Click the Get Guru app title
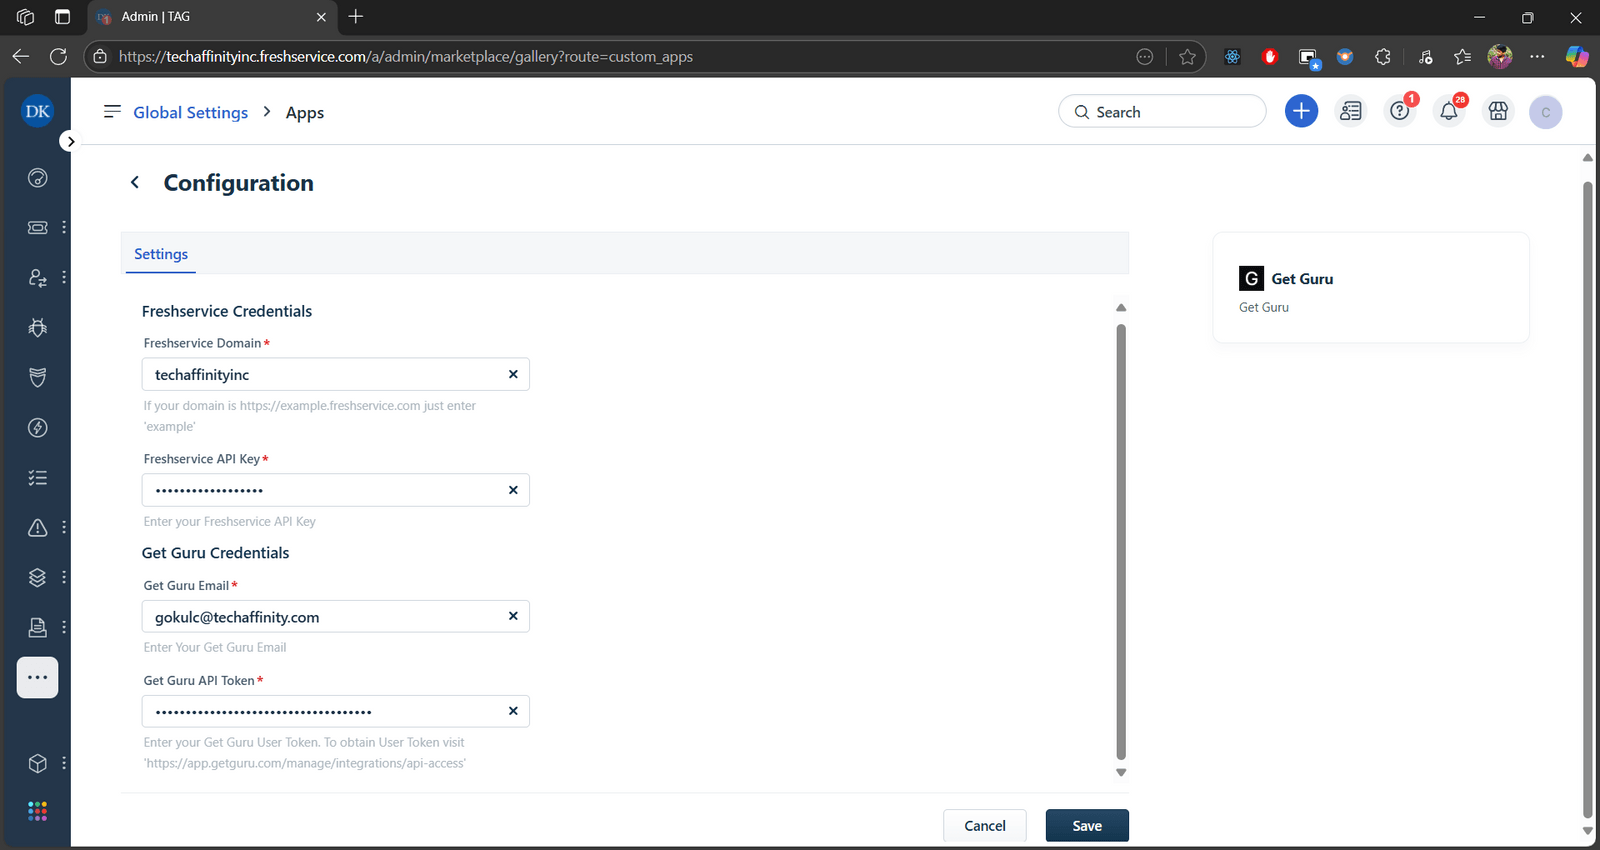Image resolution: width=1600 pixels, height=850 pixels. tap(1302, 279)
